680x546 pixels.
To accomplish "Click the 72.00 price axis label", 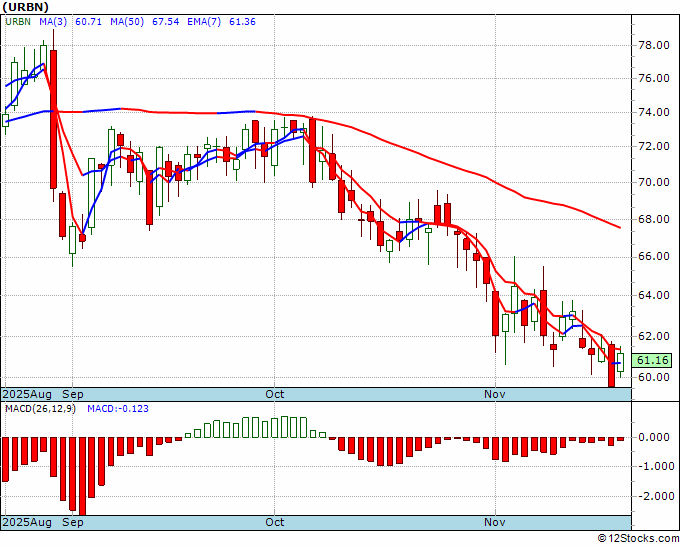I will 654,146.
